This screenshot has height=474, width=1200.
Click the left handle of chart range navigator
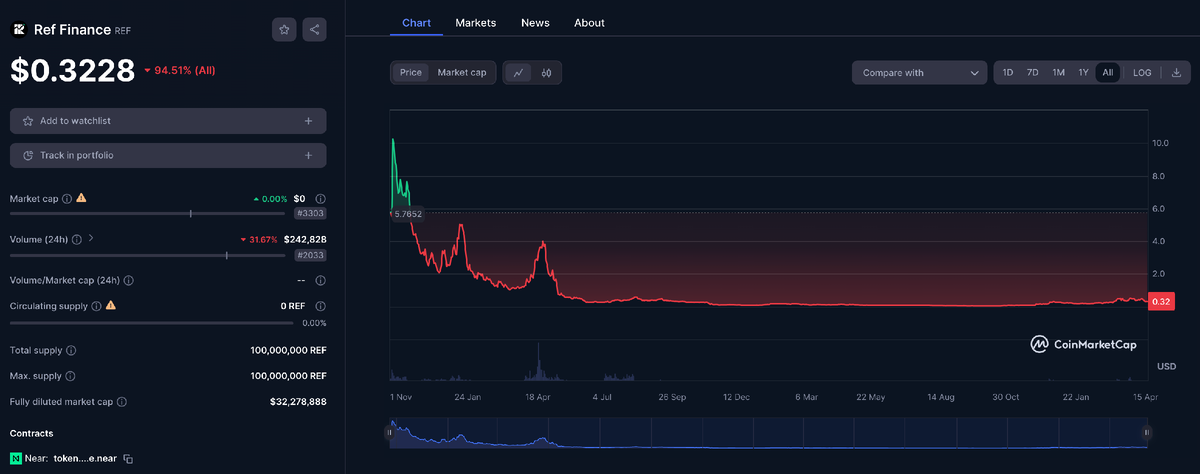point(390,432)
